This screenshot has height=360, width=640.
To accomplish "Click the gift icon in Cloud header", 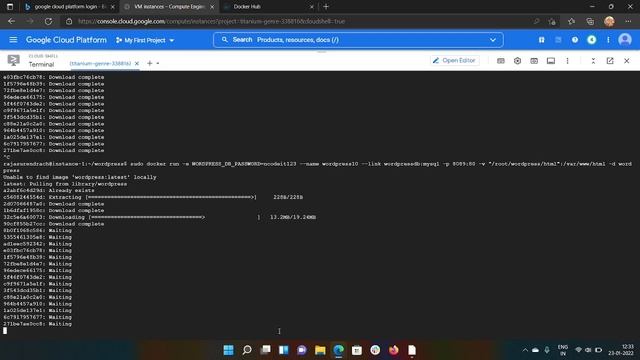I will (541, 40).
